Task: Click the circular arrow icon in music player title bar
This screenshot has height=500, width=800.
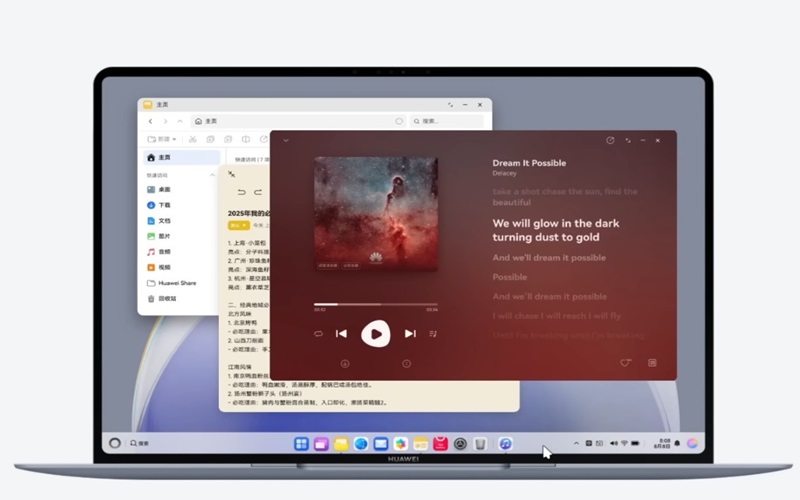Action: (610, 140)
